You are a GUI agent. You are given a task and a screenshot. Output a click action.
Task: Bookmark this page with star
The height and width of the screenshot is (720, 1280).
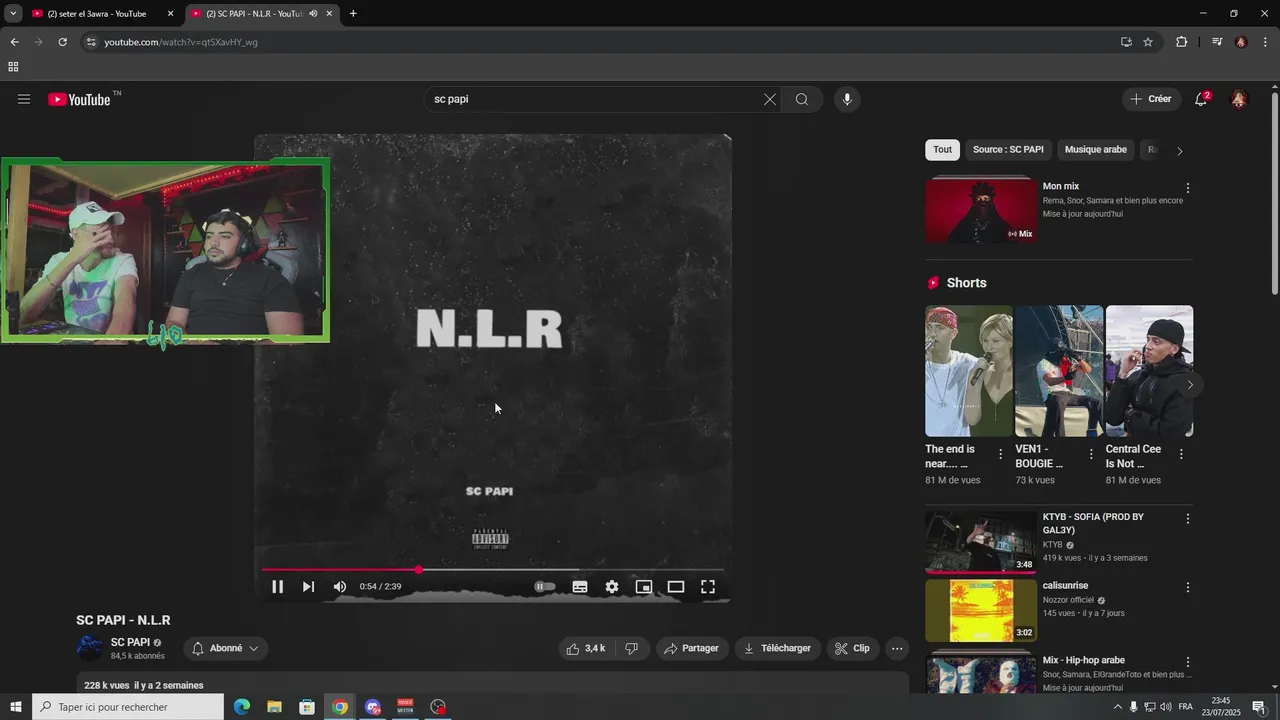(x=1148, y=42)
